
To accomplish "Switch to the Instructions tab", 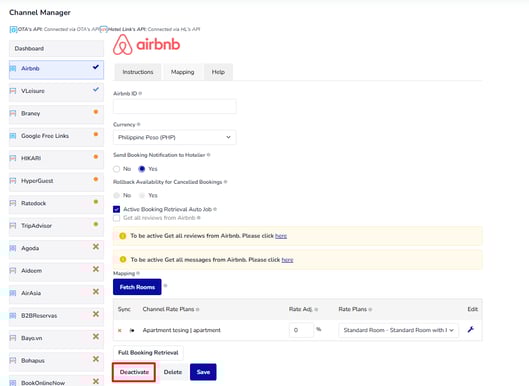I will 138,72.
